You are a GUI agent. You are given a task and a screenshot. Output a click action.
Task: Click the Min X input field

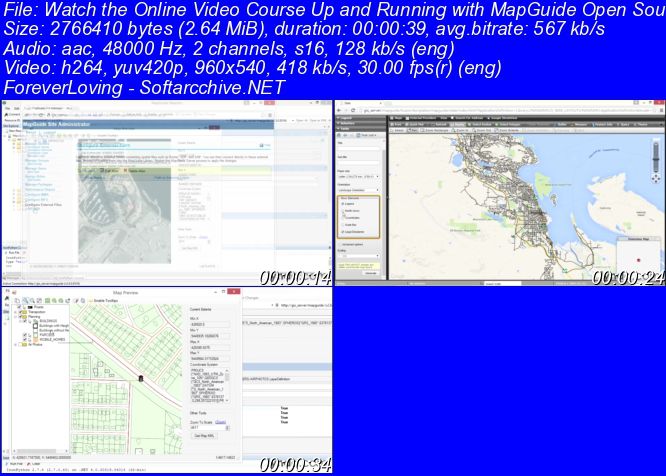[210, 324]
